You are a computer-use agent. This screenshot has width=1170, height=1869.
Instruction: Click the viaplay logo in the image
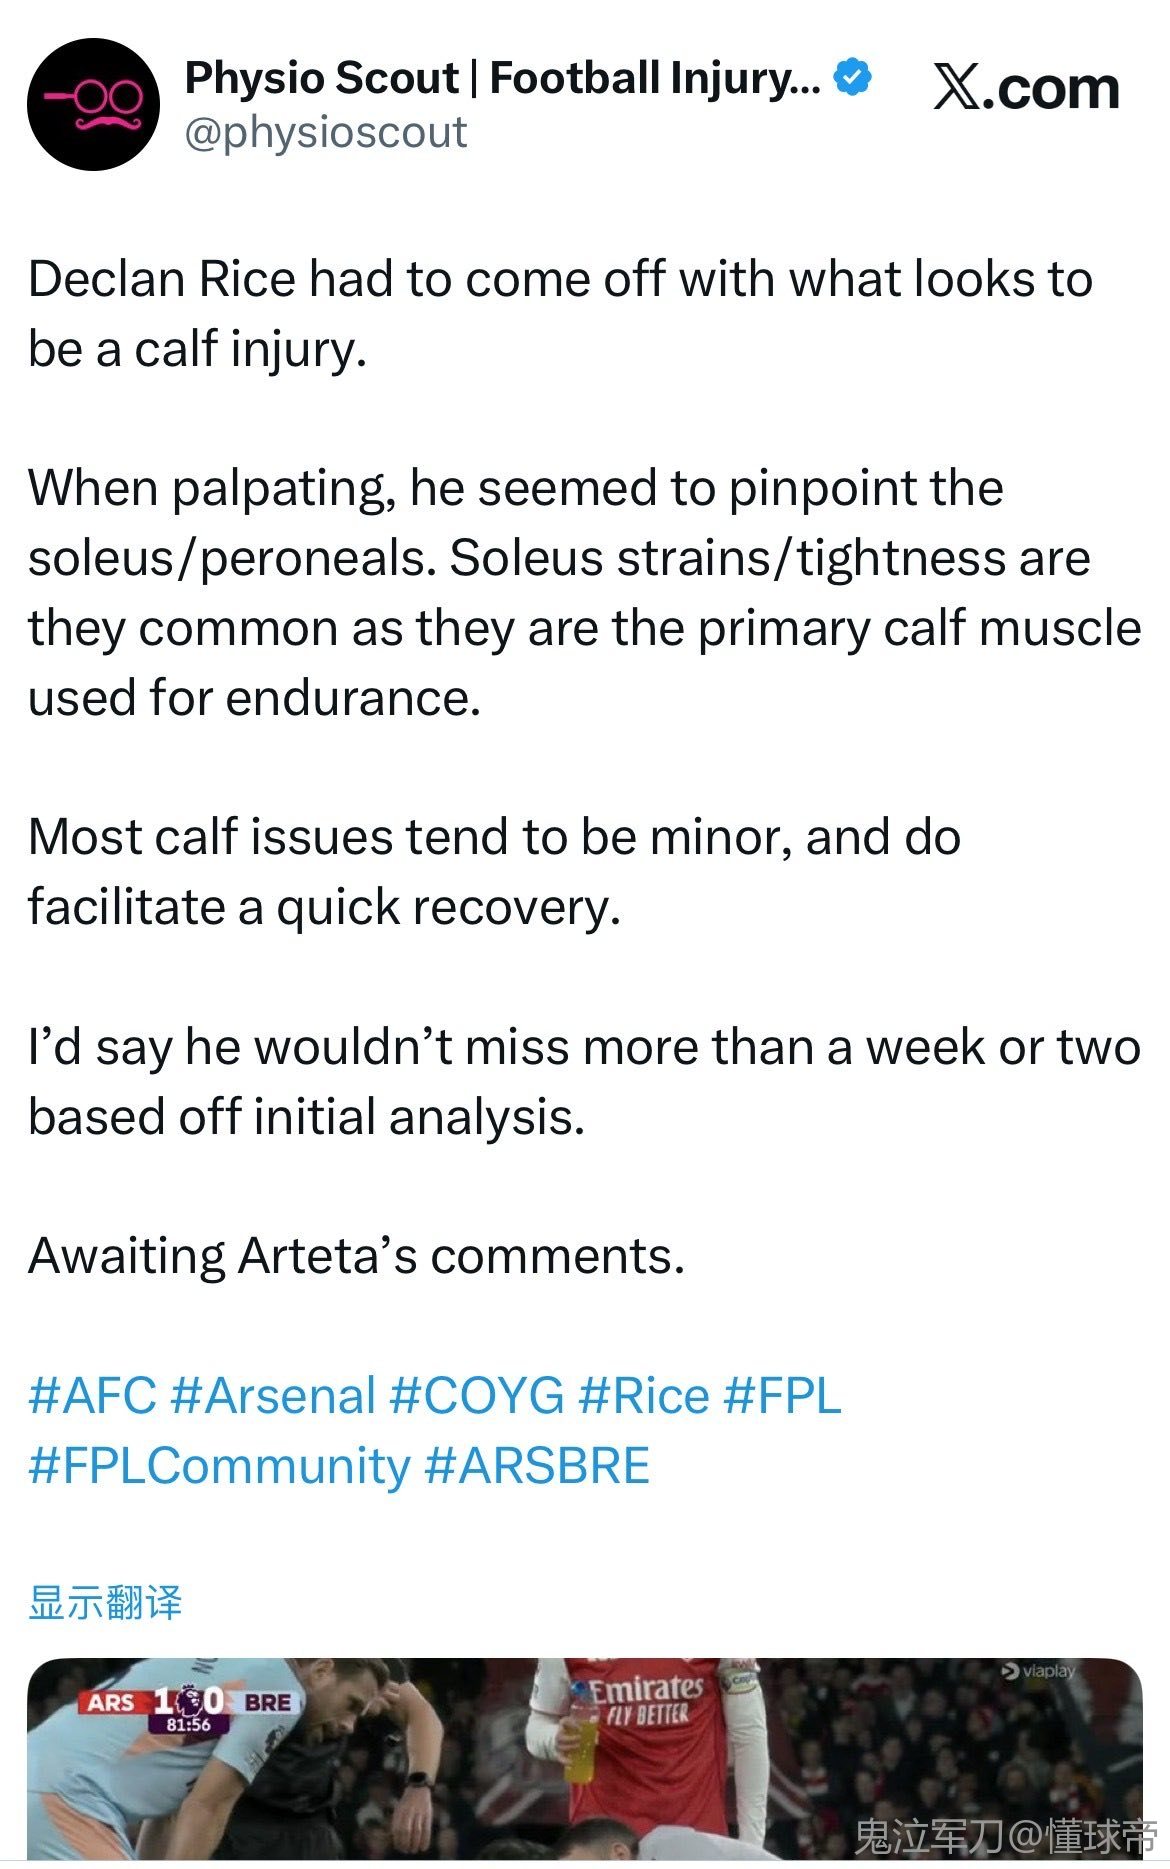(x=1038, y=1671)
